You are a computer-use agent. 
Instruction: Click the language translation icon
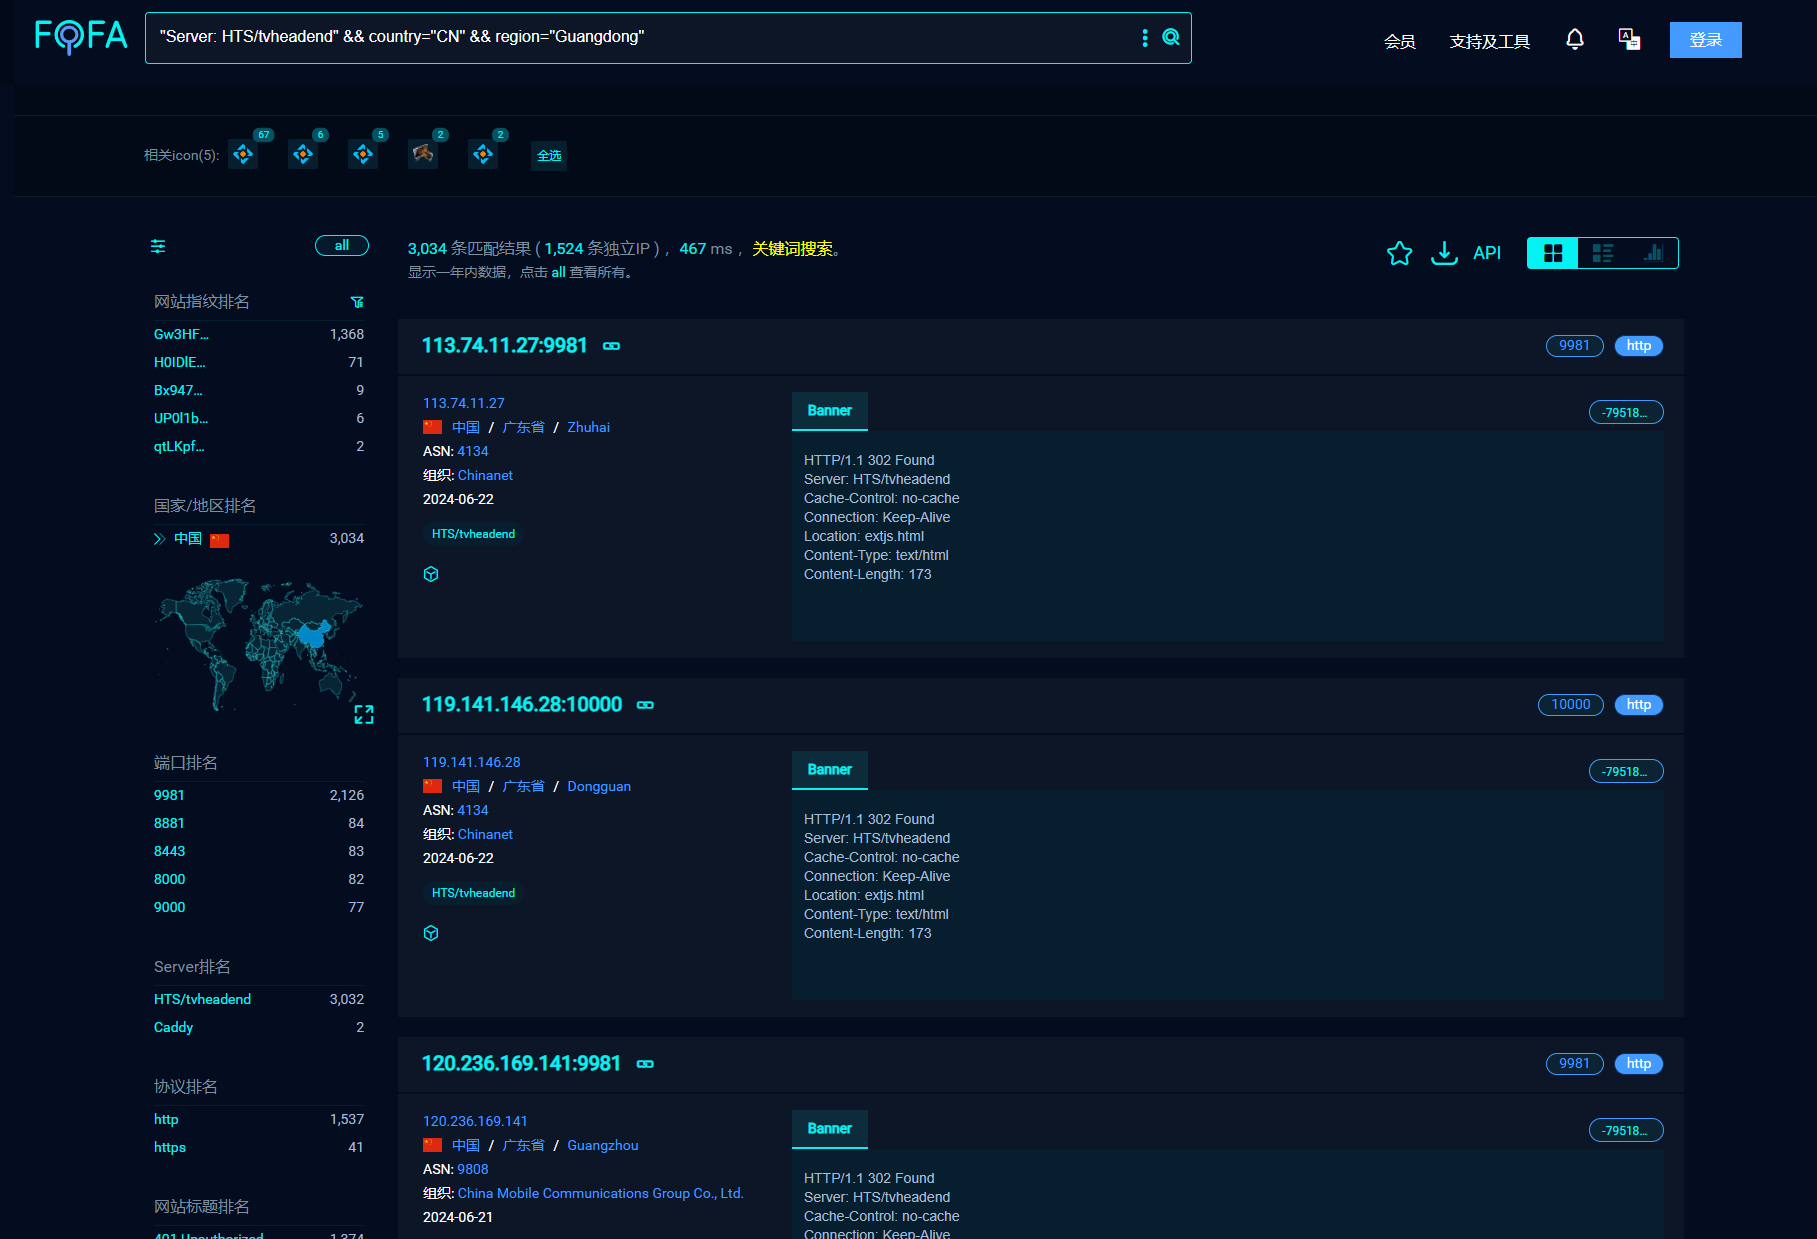(1629, 40)
